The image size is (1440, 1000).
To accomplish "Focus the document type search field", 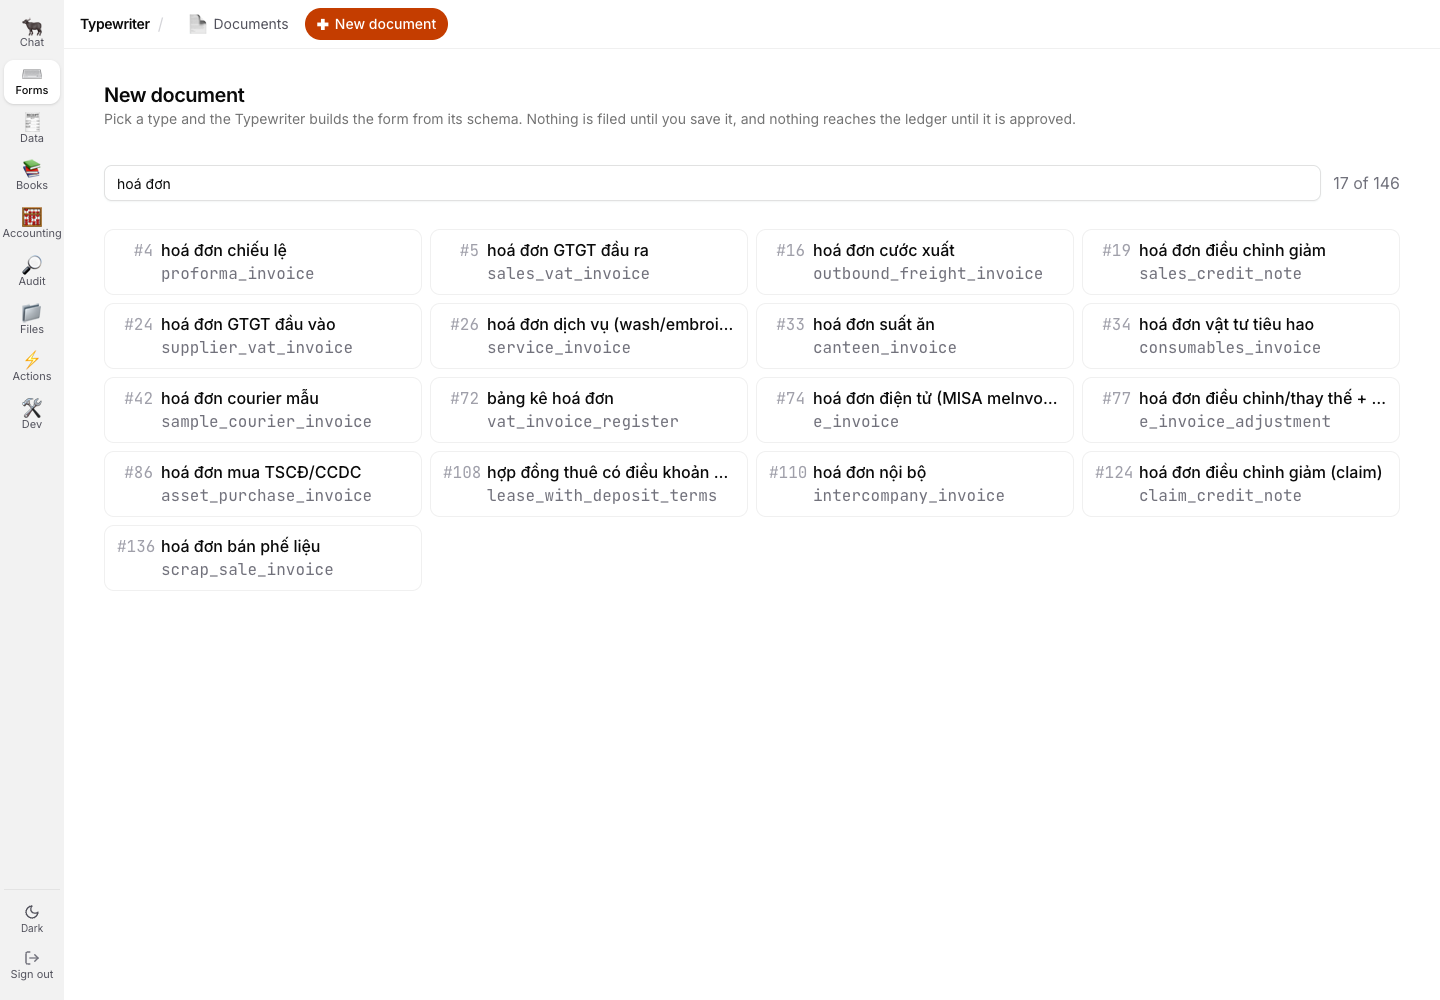I will [712, 183].
